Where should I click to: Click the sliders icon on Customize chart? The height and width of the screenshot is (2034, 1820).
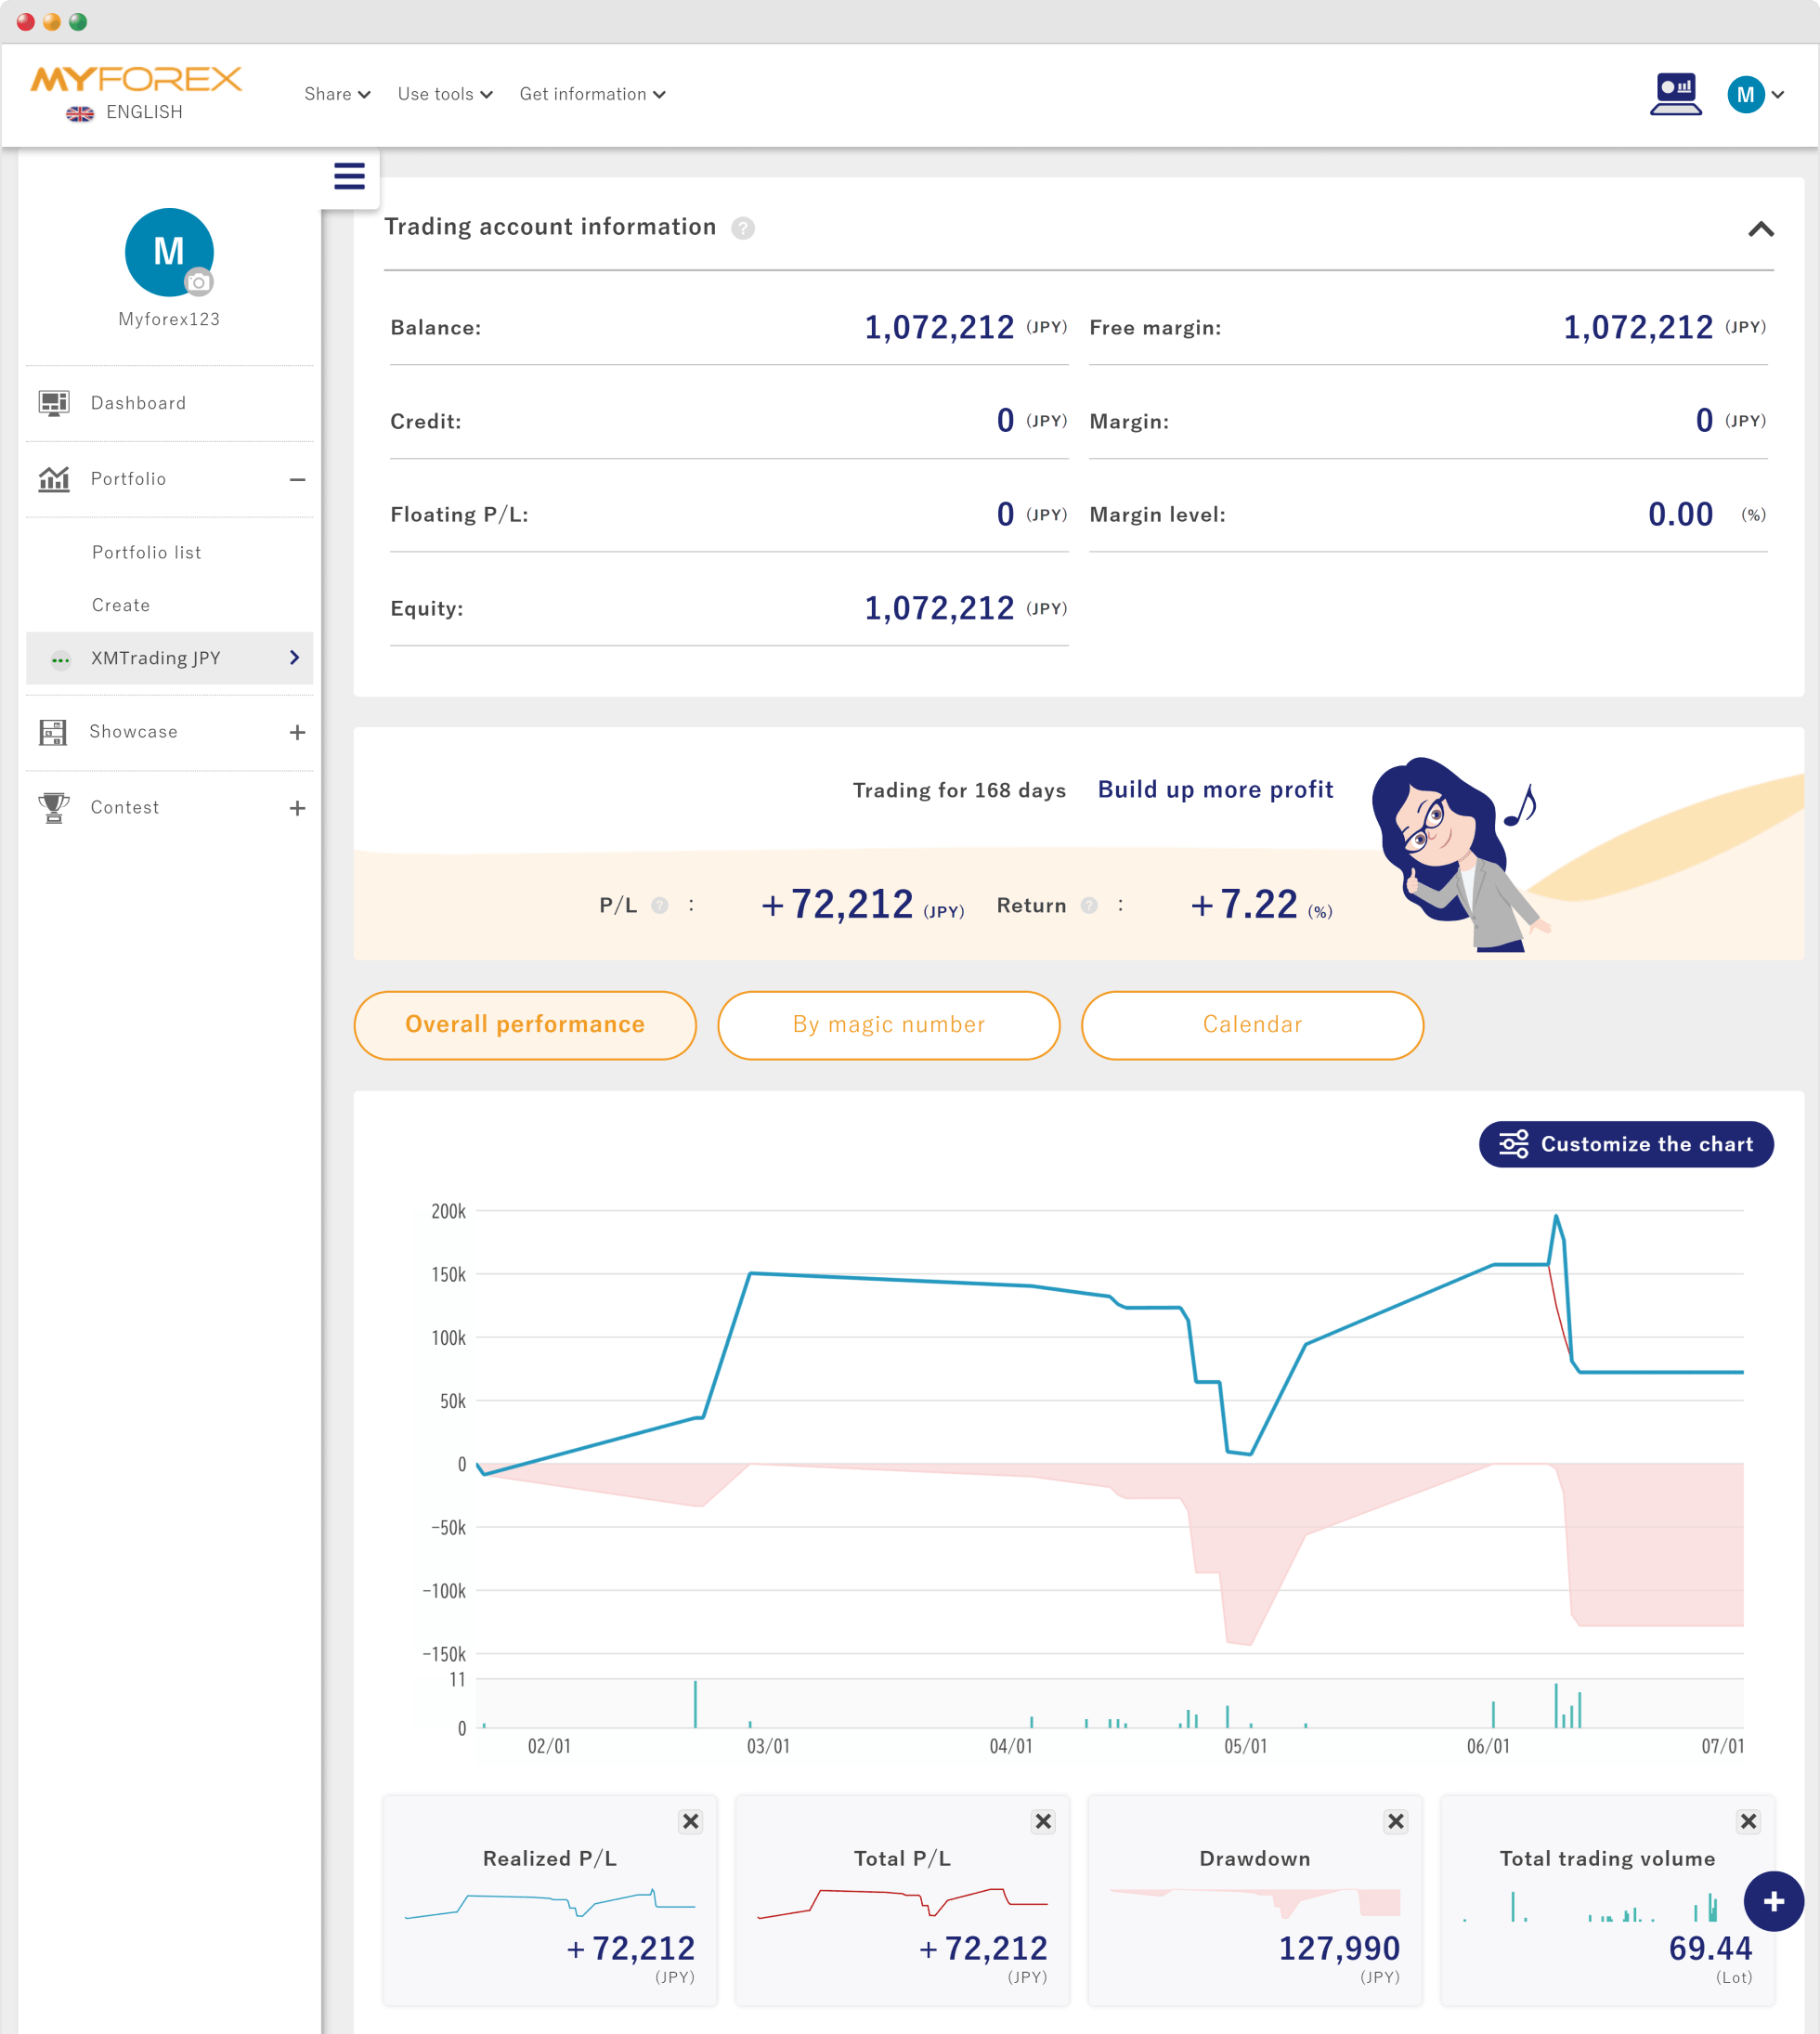click(x=1514, y=1144)
